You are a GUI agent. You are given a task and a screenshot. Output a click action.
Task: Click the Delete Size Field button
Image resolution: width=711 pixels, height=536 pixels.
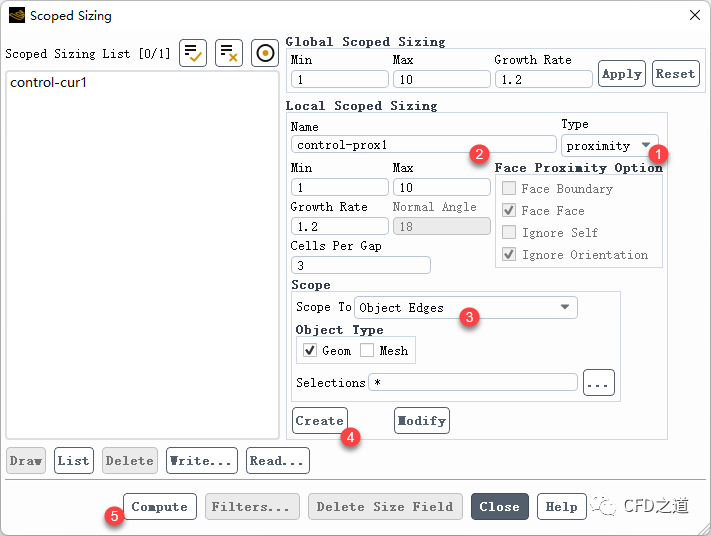pos(385,506)
